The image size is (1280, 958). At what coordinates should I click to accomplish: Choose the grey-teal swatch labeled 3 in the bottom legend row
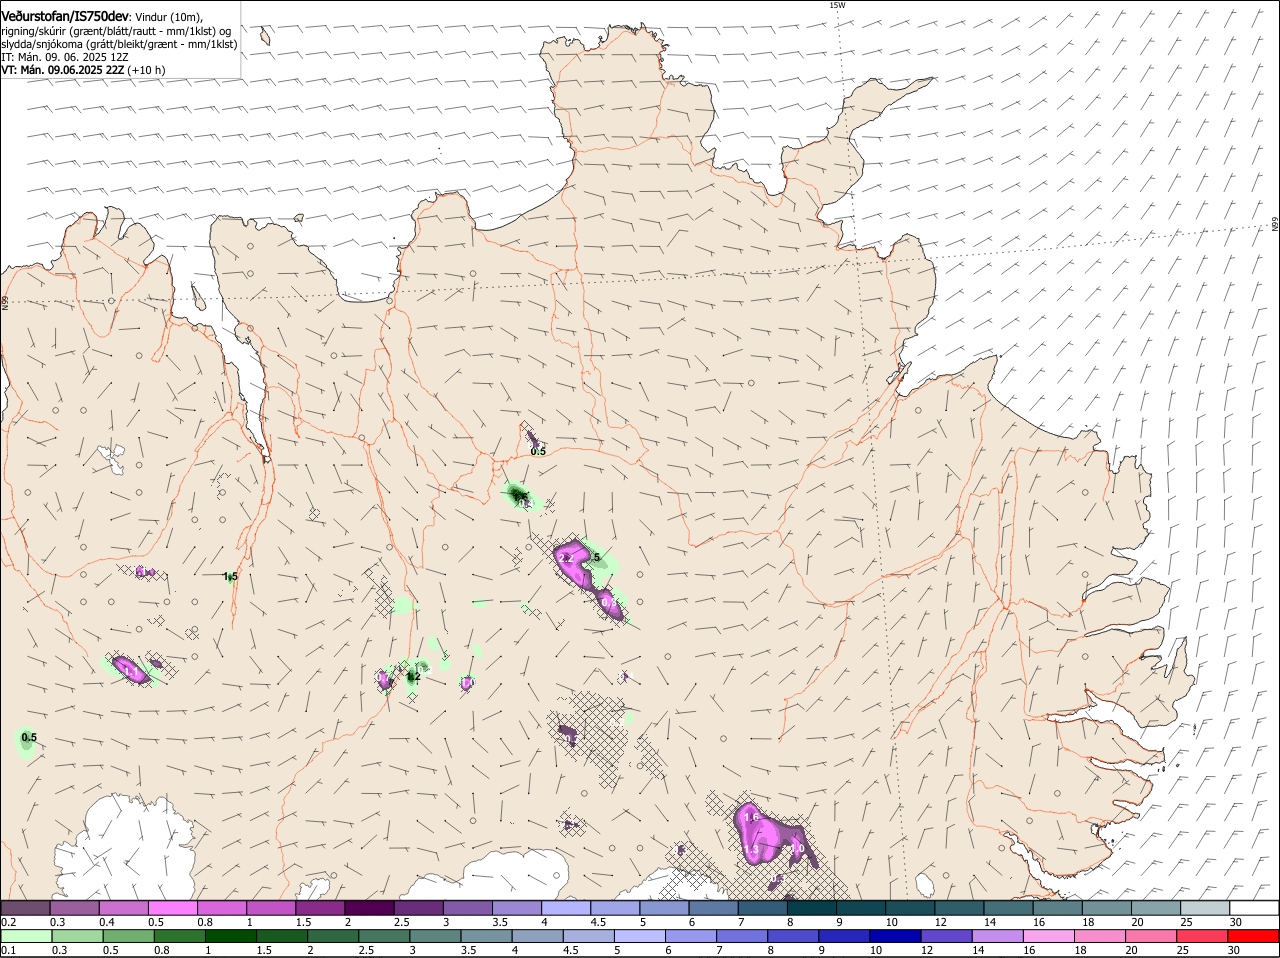pos(435,936)
